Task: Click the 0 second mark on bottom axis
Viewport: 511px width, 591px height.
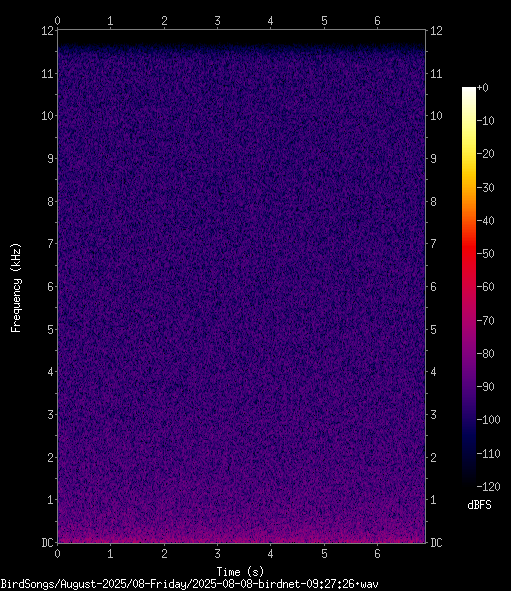Action: click(x=57, y=554)
